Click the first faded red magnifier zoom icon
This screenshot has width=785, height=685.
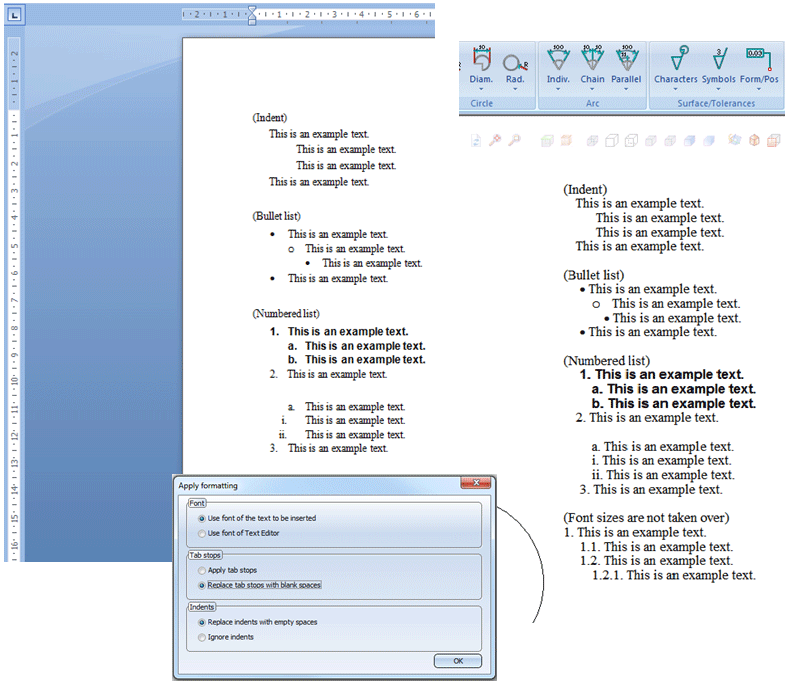coord(495,140)
